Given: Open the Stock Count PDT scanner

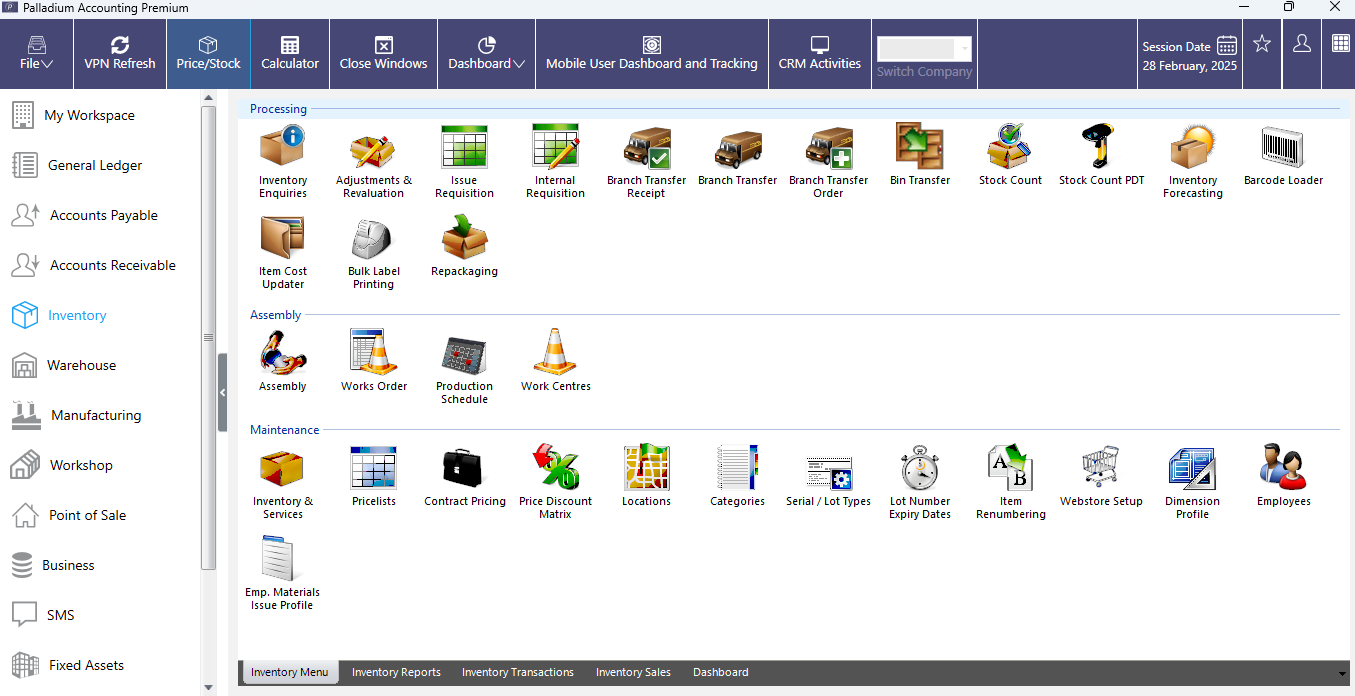Looking at the screenshot, I should 1102,155.
